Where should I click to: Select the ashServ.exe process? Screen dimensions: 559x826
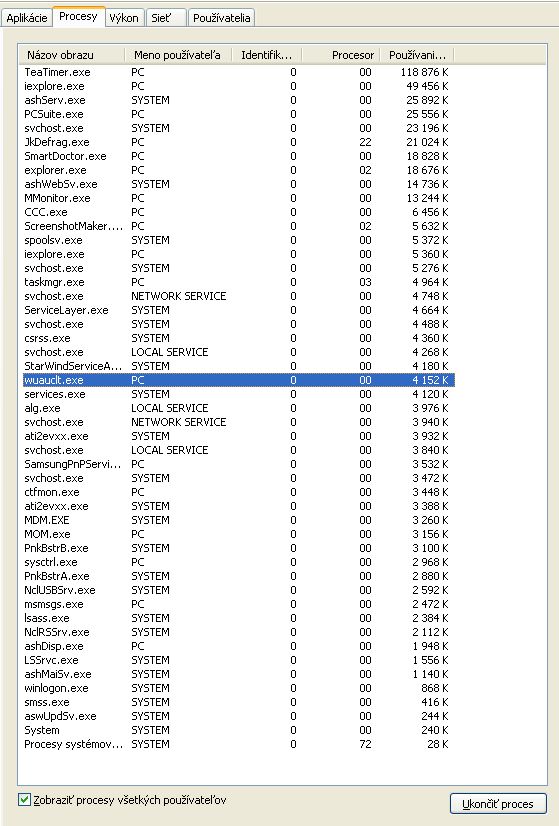239,100
